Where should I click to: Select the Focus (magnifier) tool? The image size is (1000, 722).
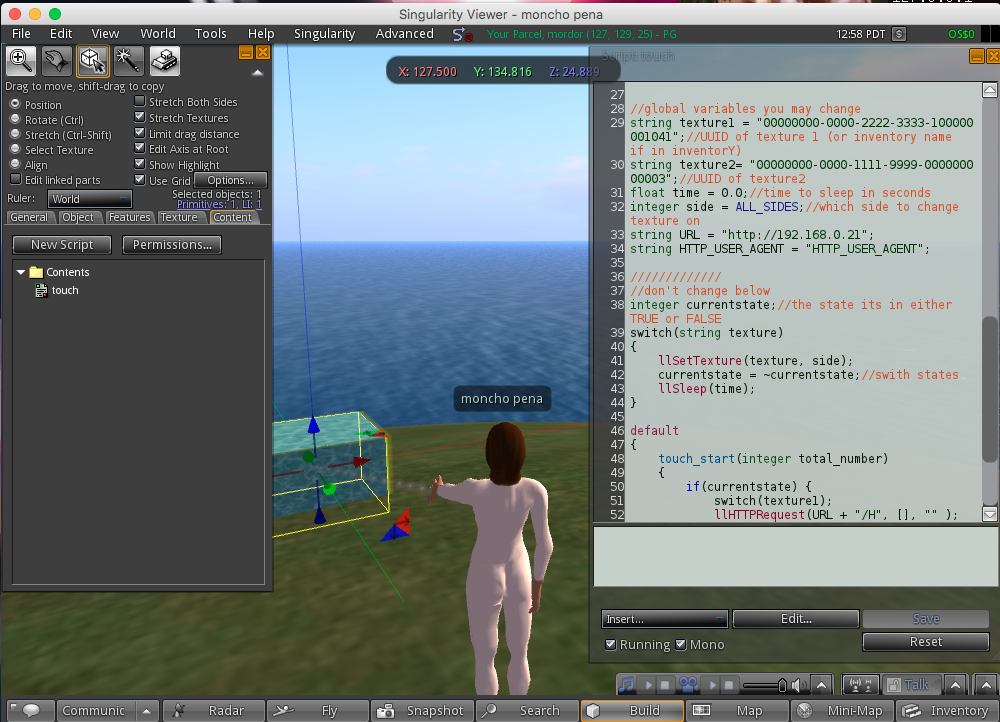point(20,61)
